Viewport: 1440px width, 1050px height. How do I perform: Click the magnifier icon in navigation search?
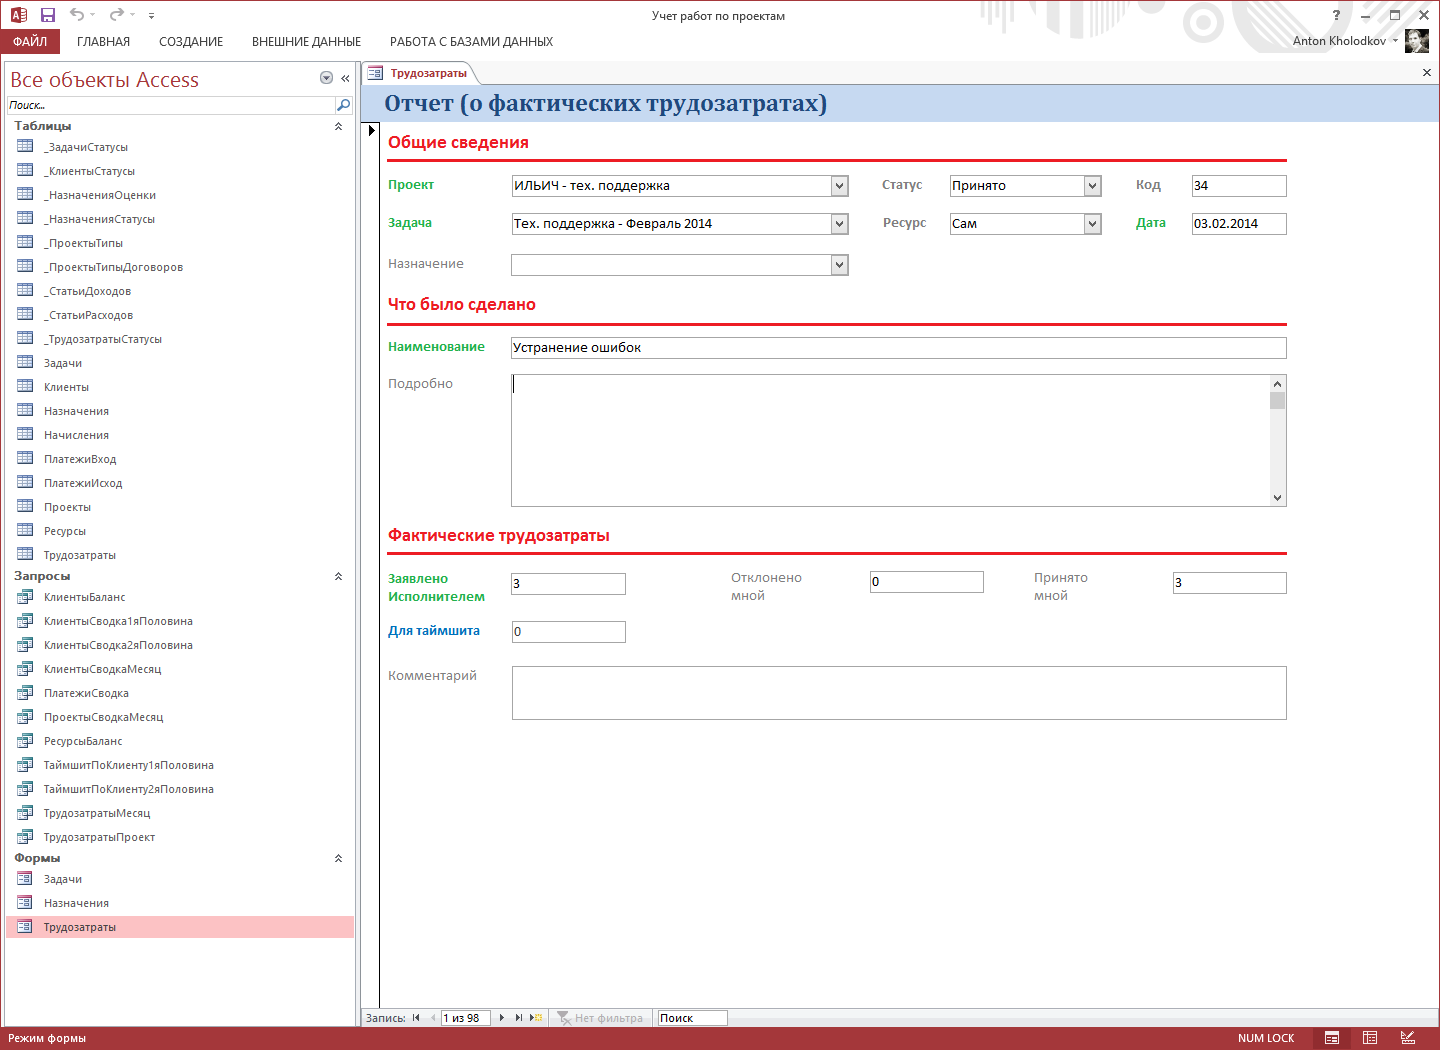point(343,105)
